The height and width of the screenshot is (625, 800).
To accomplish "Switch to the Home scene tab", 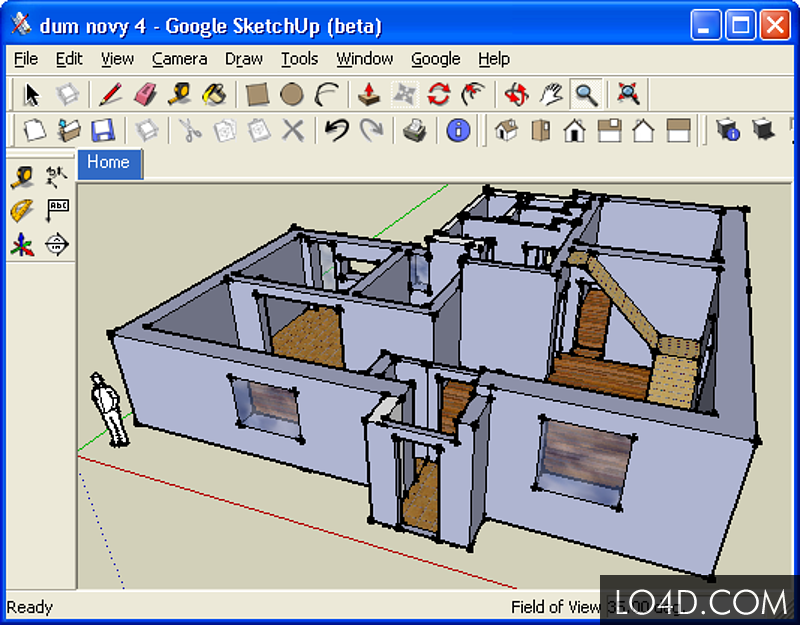I will coord(110,163).
